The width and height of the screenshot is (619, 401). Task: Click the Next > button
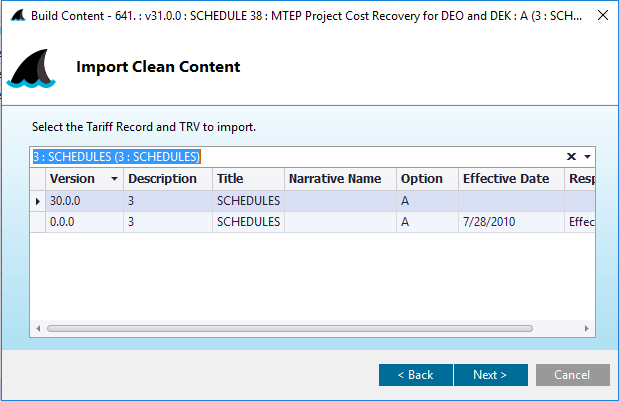[490, 375]
